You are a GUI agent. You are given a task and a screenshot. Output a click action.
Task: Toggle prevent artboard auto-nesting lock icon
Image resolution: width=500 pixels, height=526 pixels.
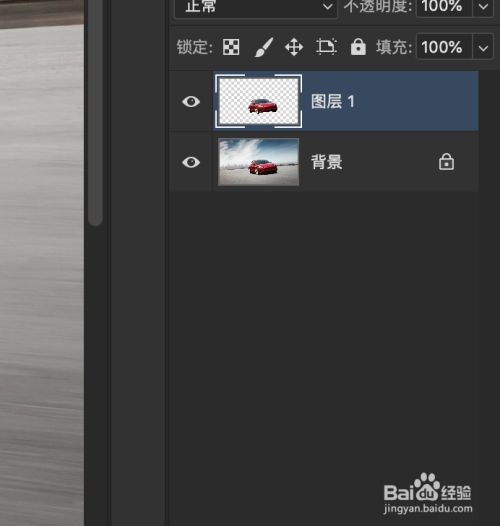pyautogui.click(x=326, y=47)
